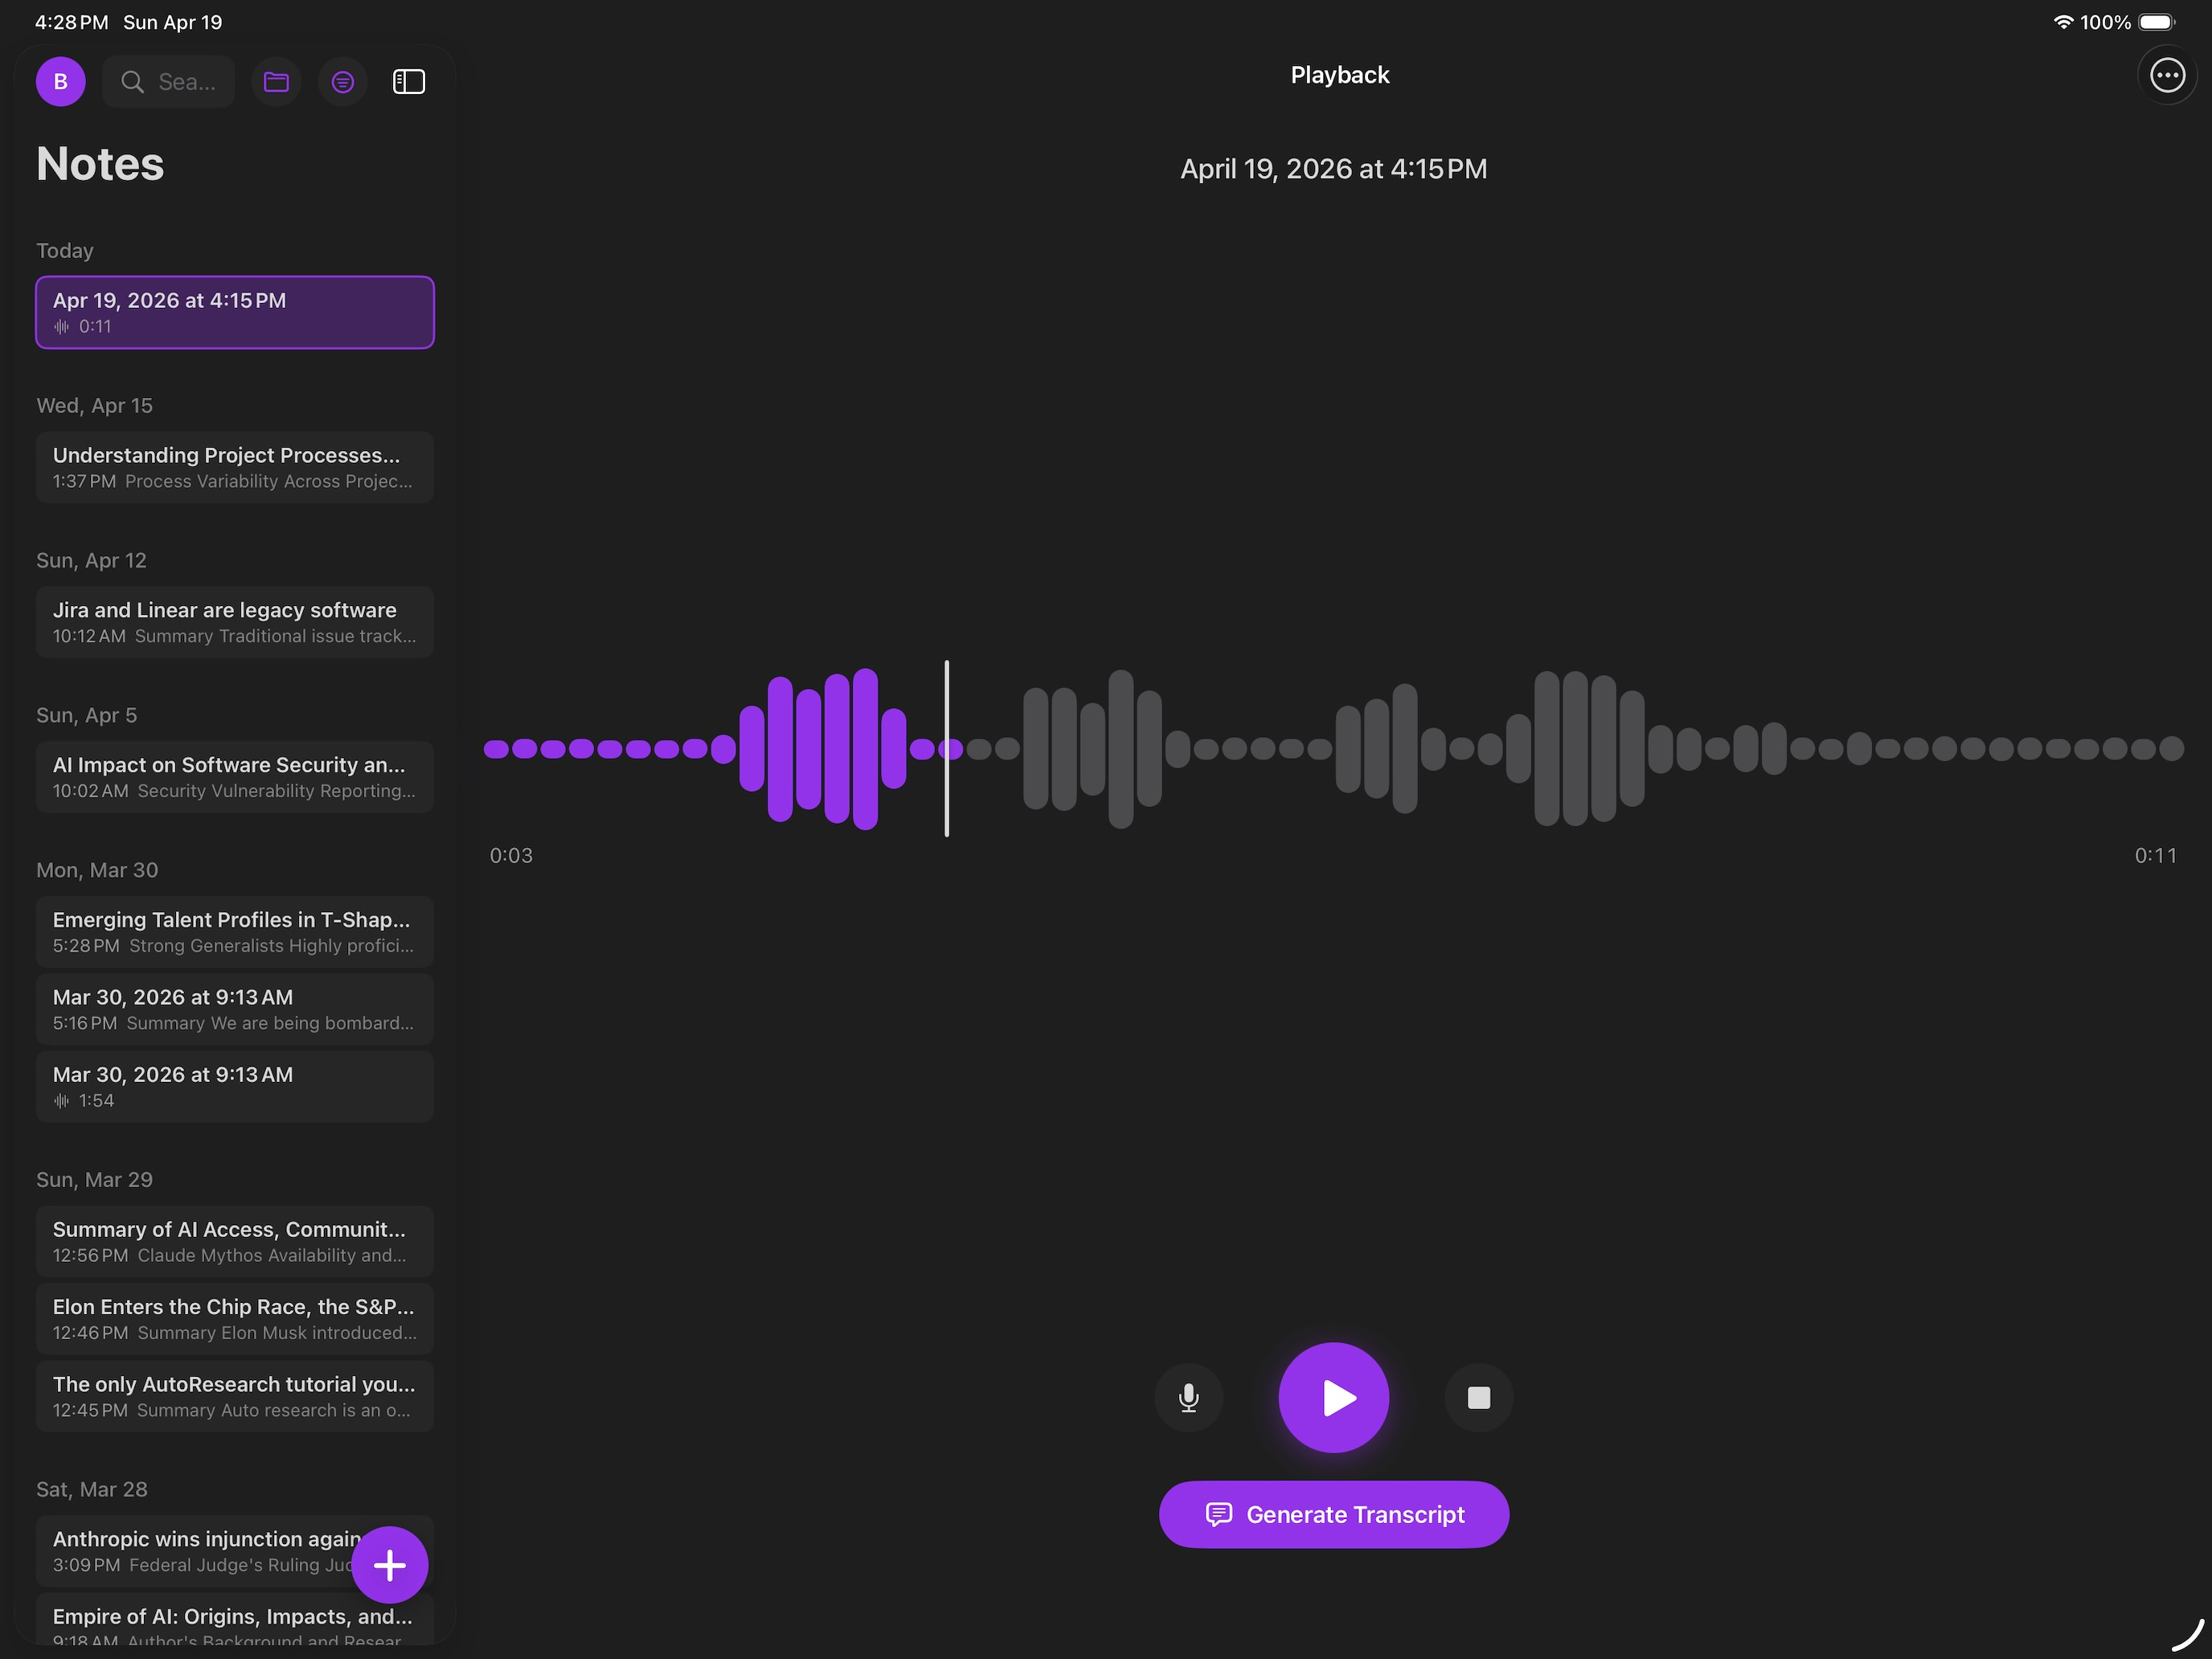Open AI Impact on Software Security note

point(235,777)
